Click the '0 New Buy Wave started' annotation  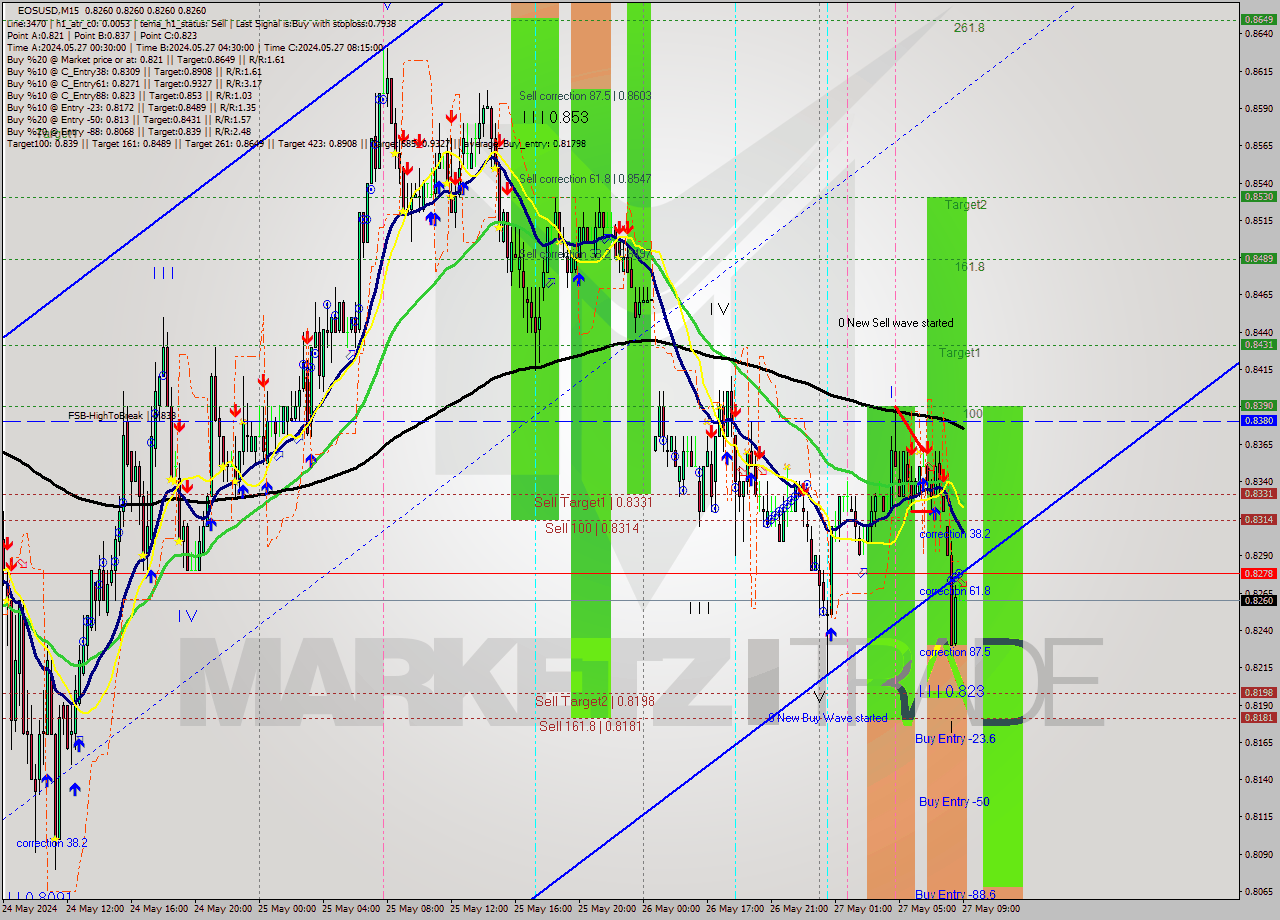(827, 718)
